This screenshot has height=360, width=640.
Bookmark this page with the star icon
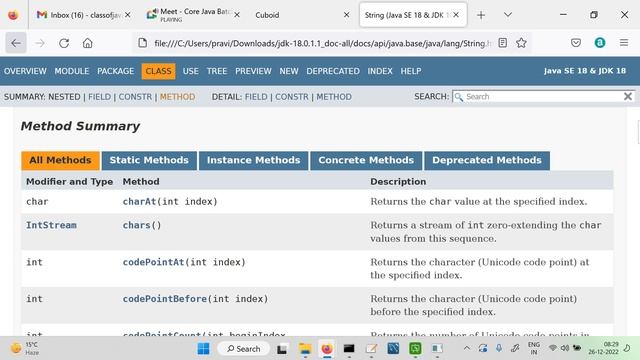521,43
